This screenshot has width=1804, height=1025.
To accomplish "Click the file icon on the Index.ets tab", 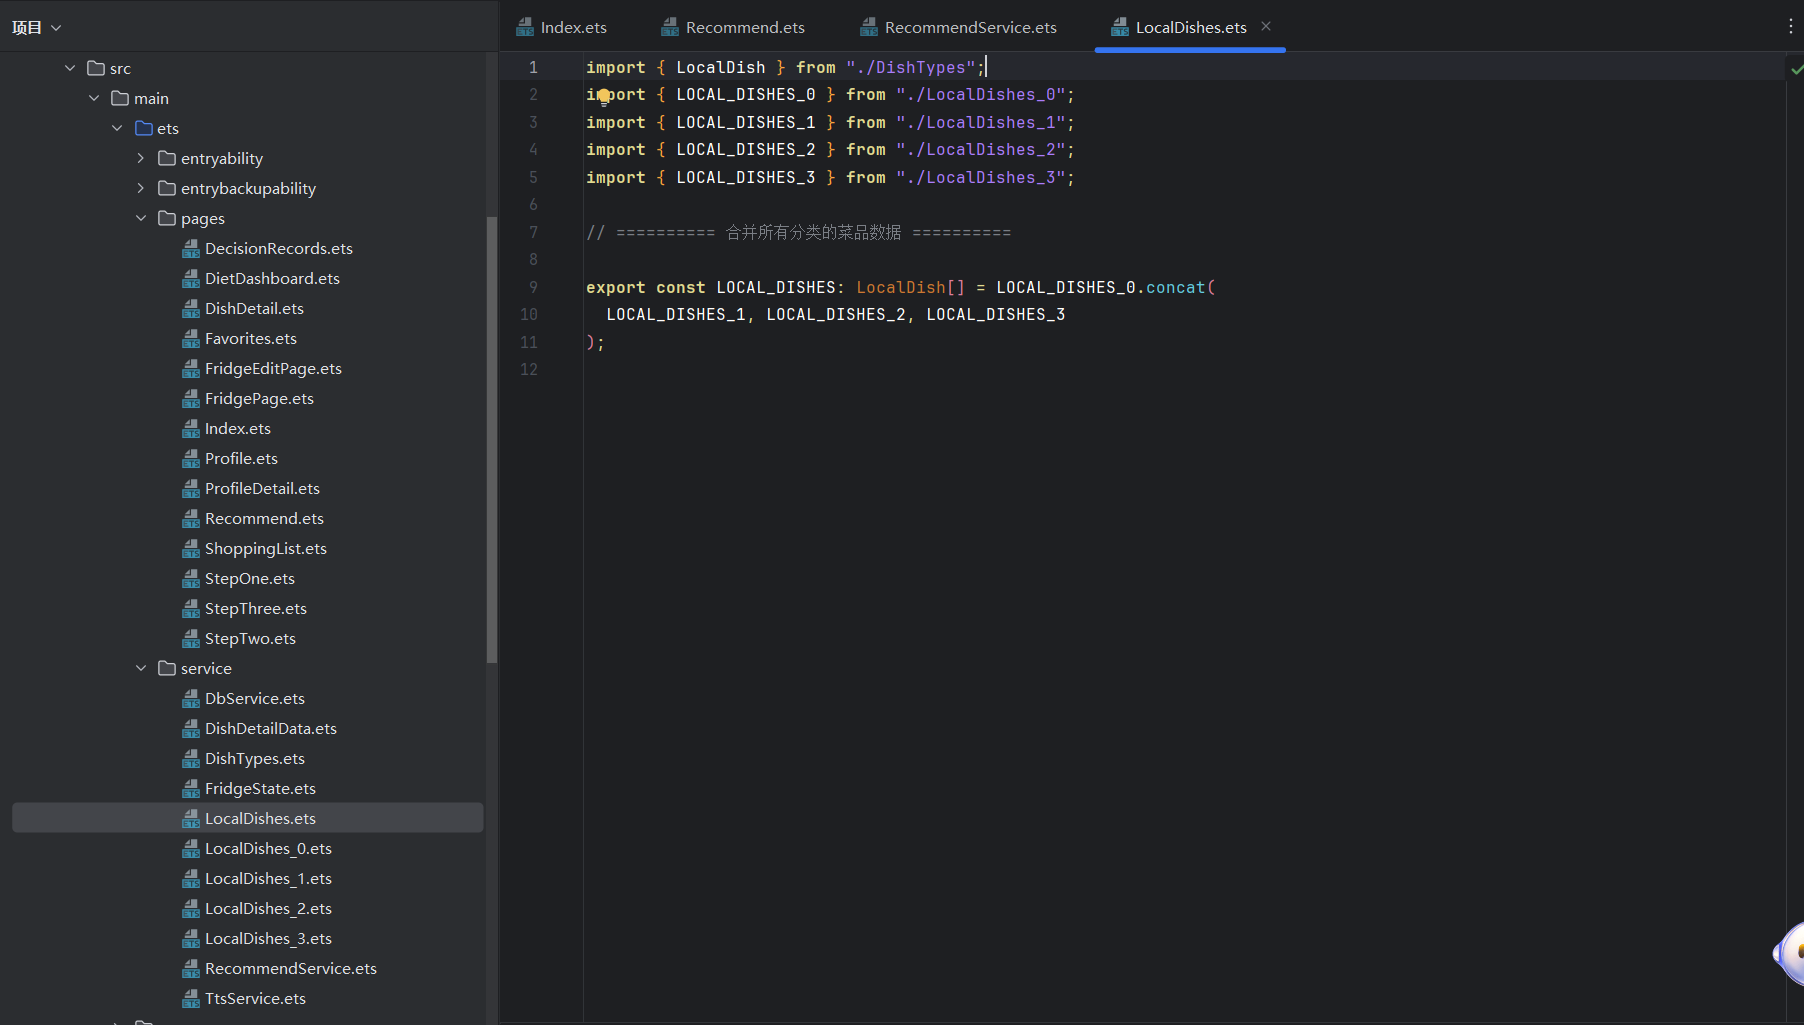I will (525, 27).
